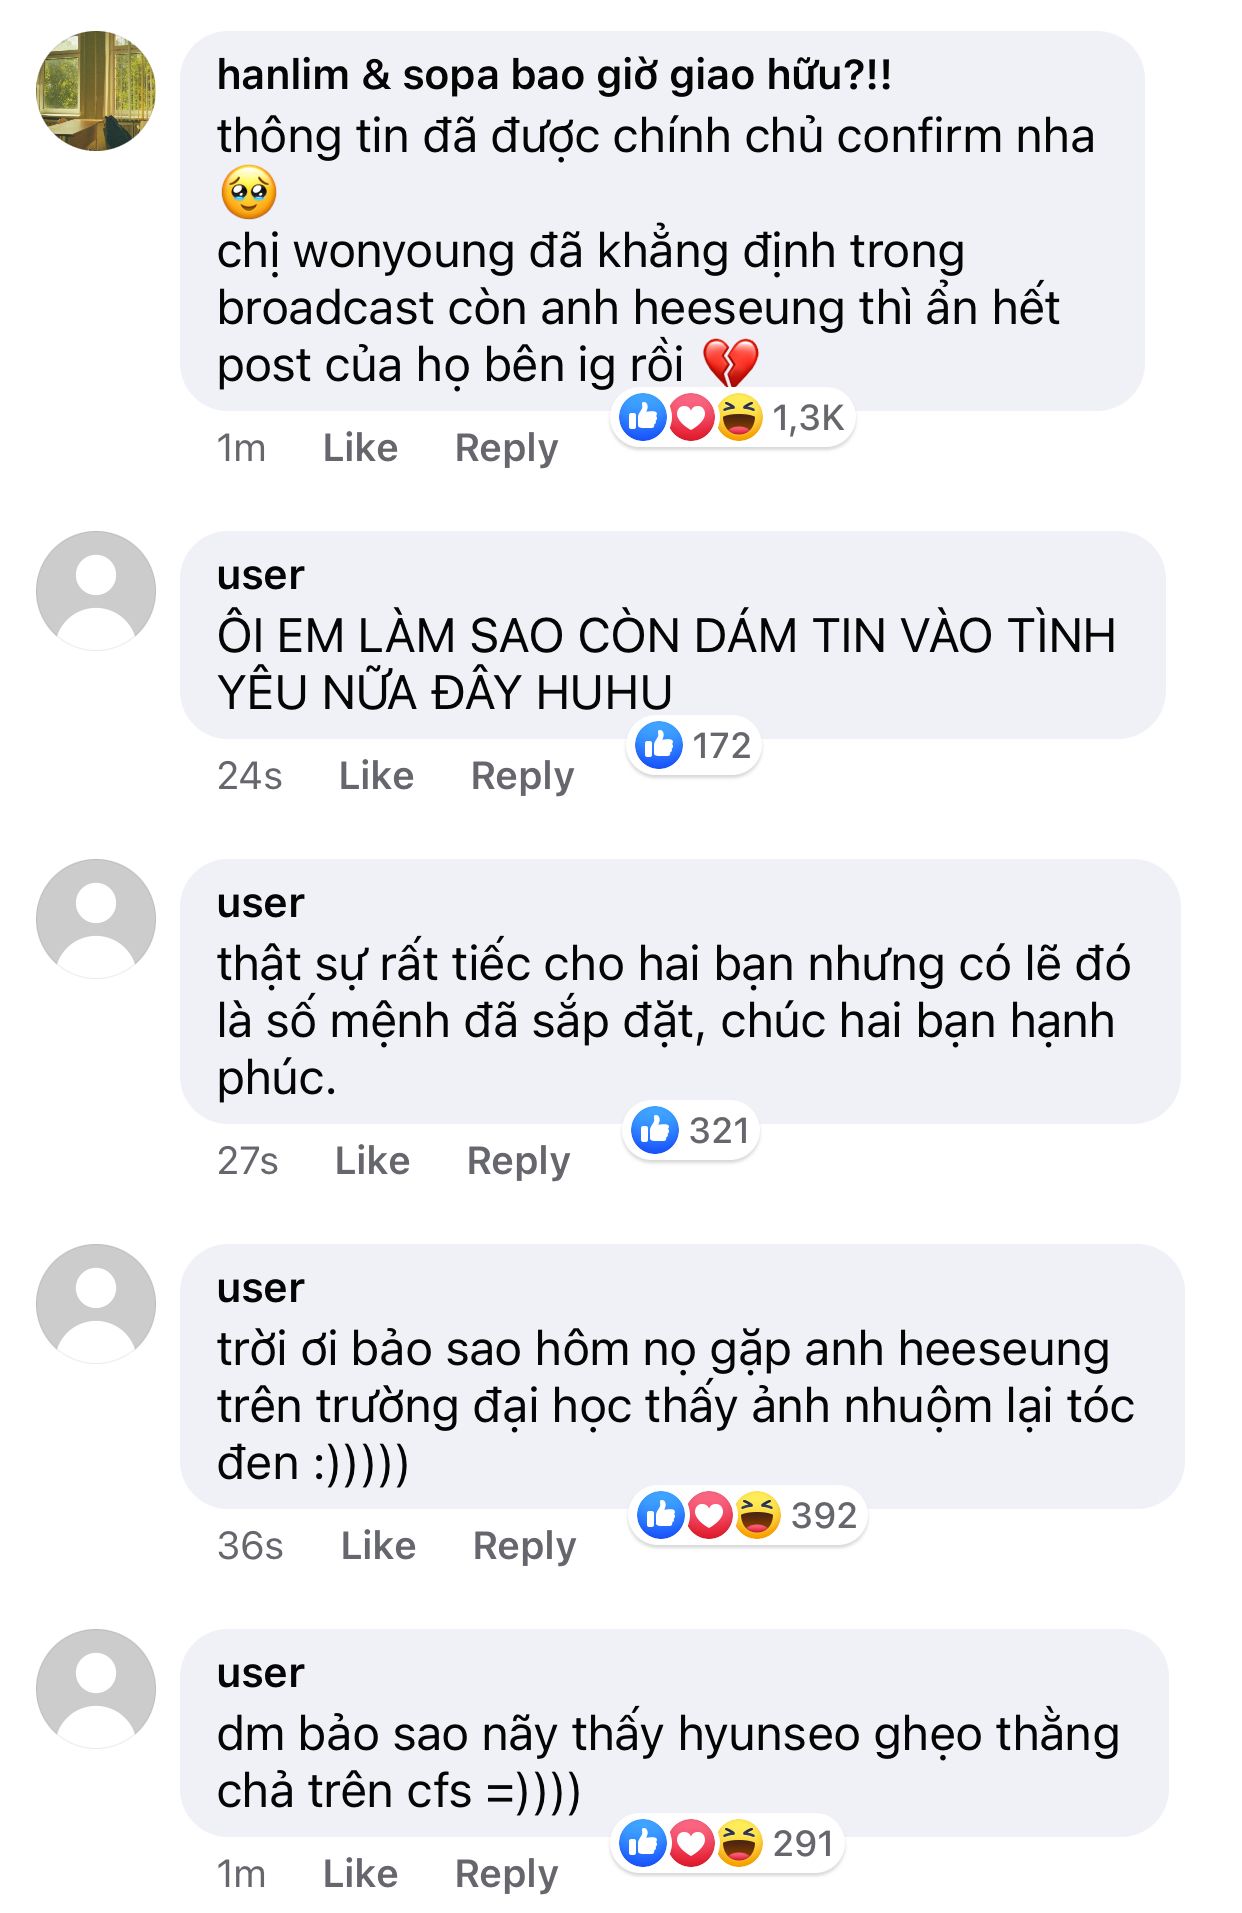
Task: Like the hyunseo comment at the bottom
Action: tap(360, 1873)
